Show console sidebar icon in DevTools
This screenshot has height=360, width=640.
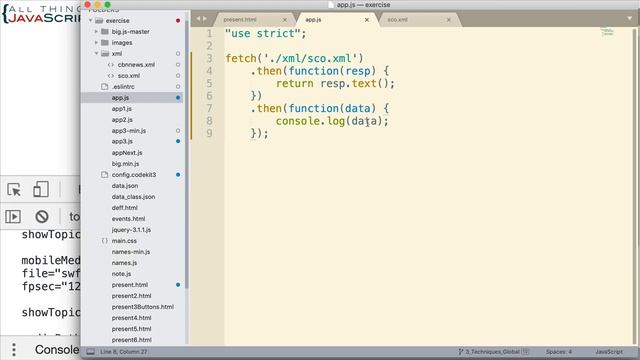point(13,216)
